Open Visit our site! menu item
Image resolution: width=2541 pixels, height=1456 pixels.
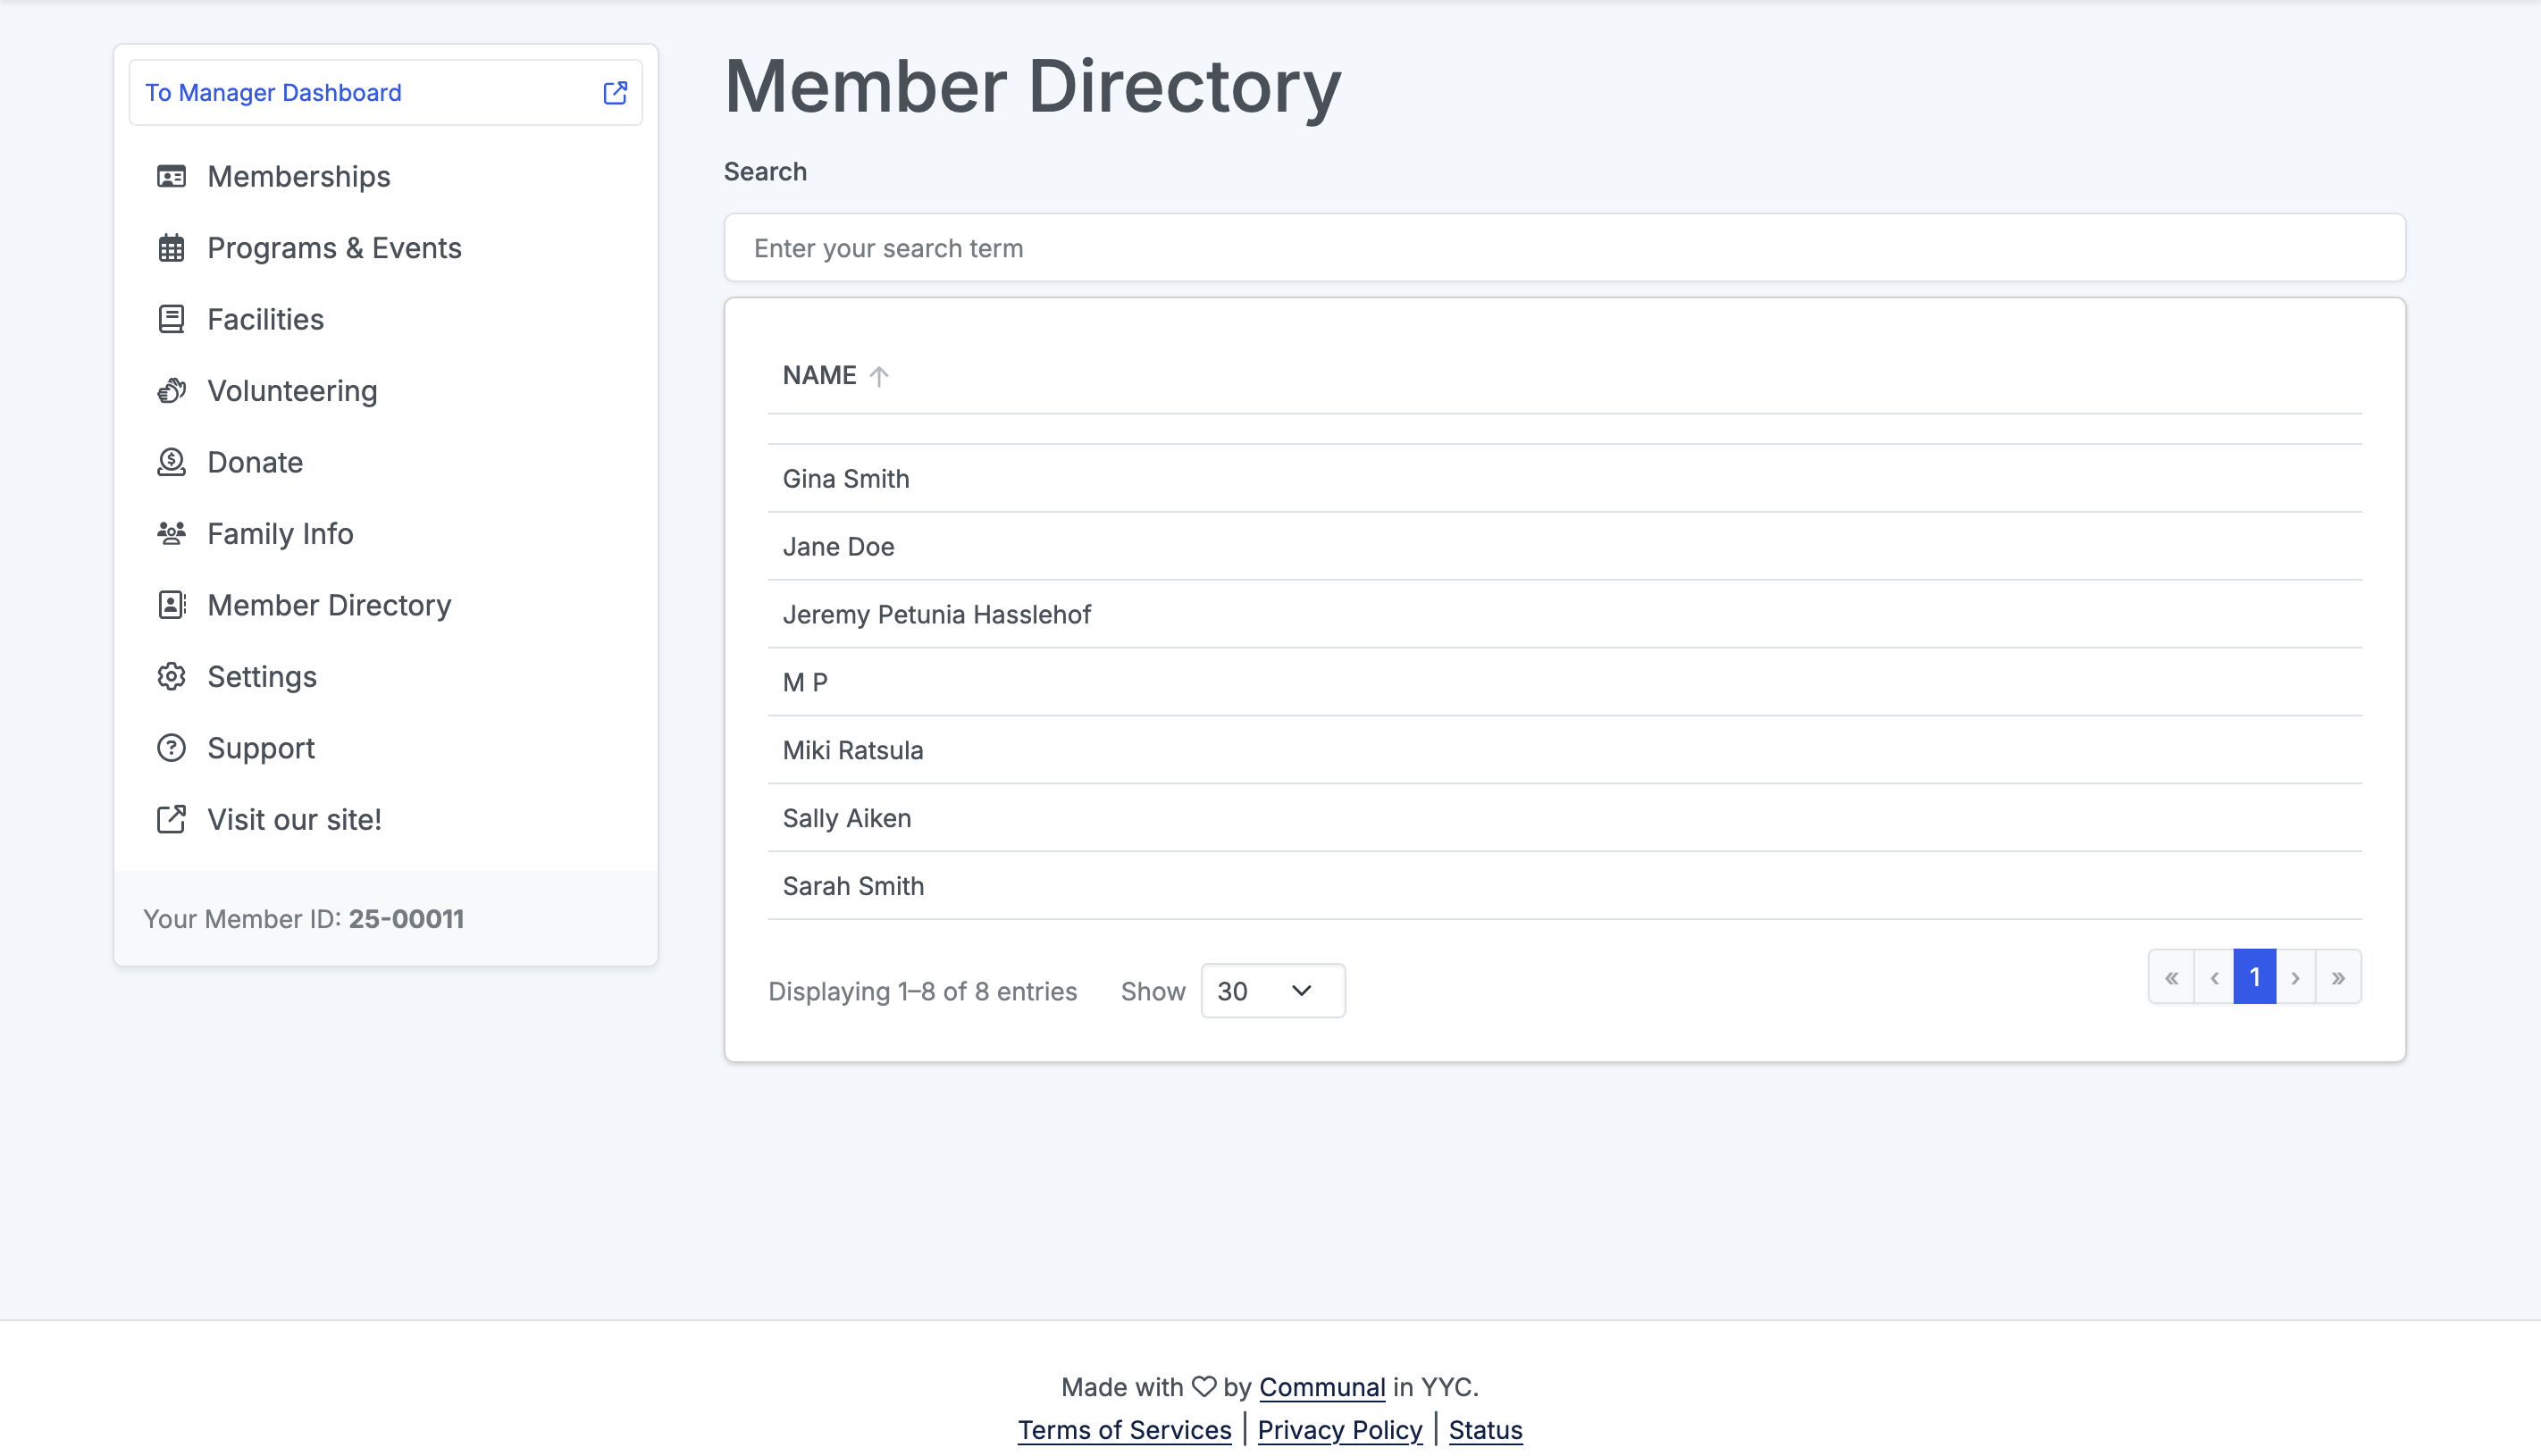294,820
